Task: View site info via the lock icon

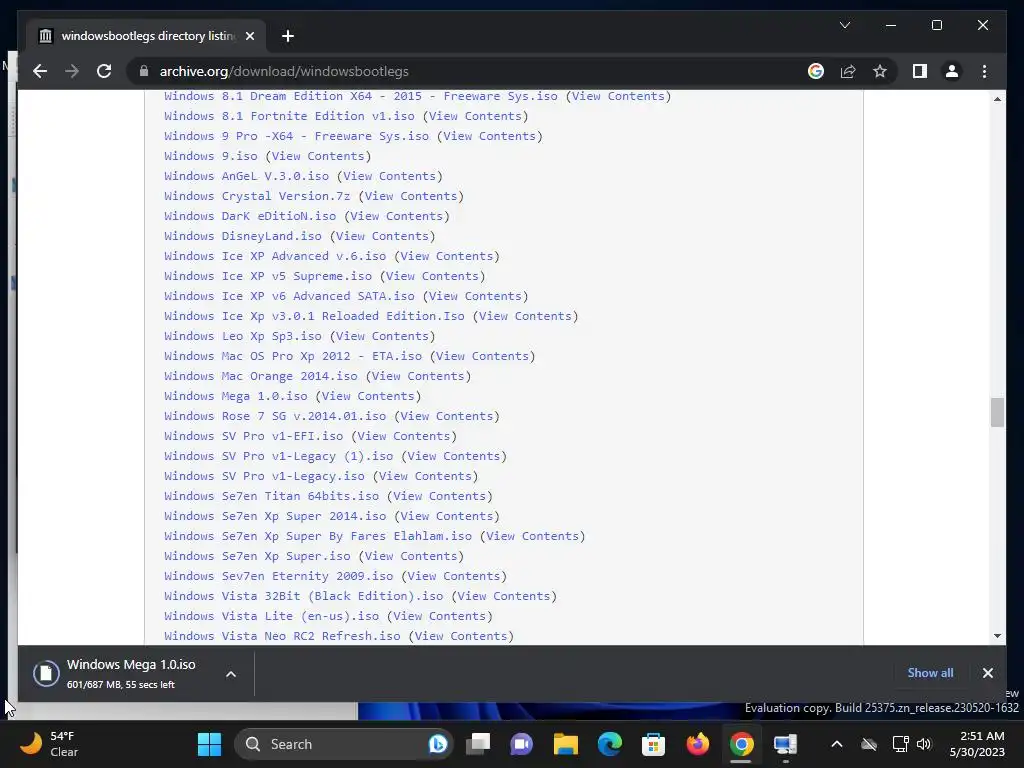Action: 144,71
